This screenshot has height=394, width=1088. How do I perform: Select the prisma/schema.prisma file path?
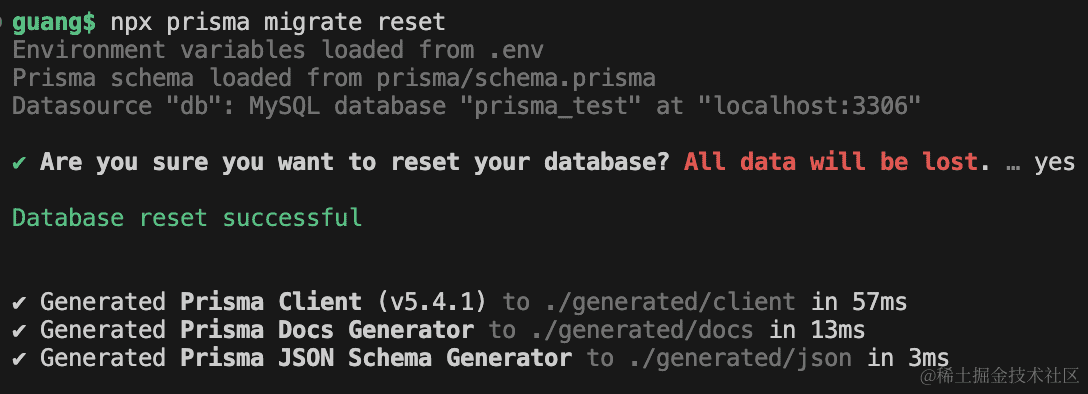click(x=516, y=78)
